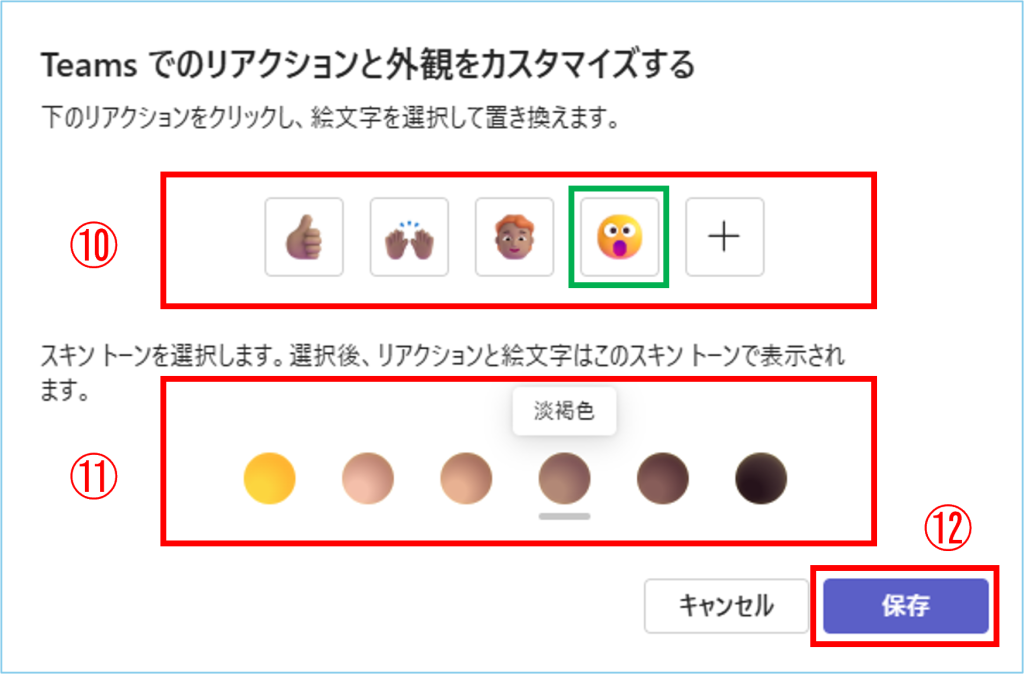Click the circled number 11 marker
The image size is (1024, 674).
click(94, 478)
